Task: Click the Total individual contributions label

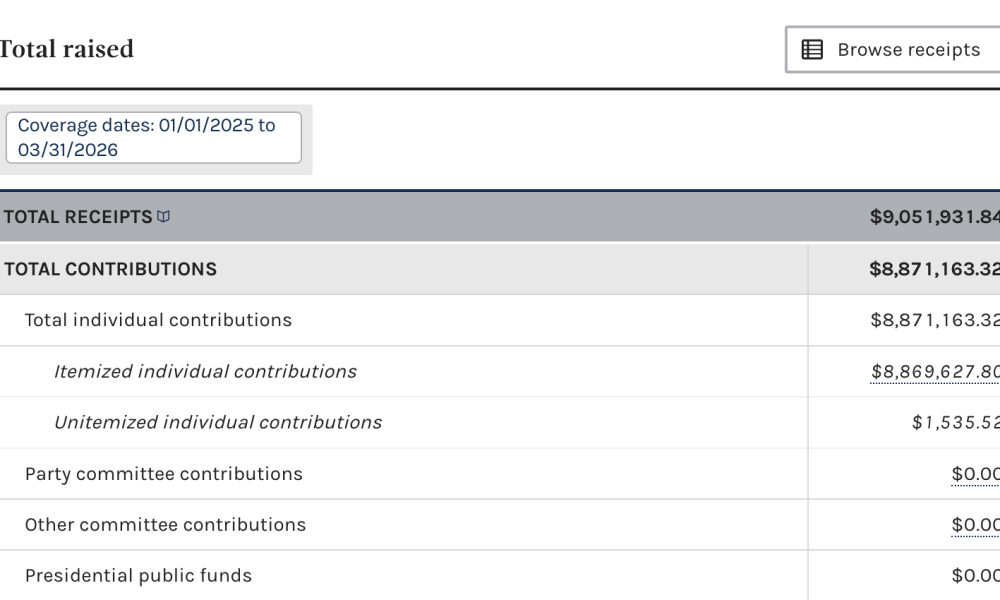Action: click(x=158, y=320)
